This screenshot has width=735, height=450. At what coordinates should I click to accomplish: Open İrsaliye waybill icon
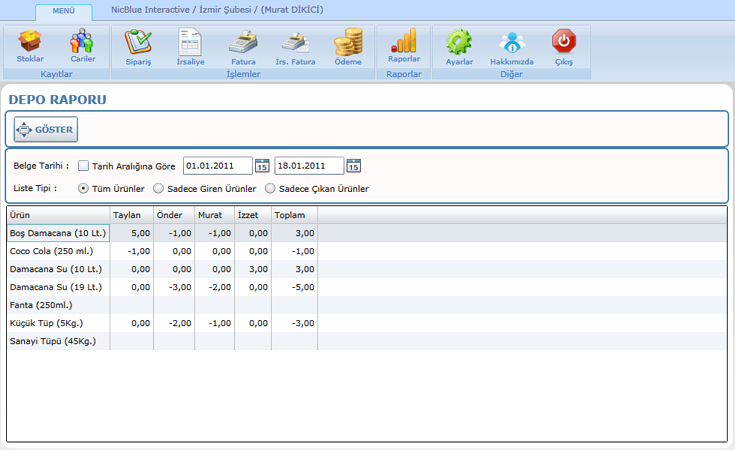[x=190, y=45]
